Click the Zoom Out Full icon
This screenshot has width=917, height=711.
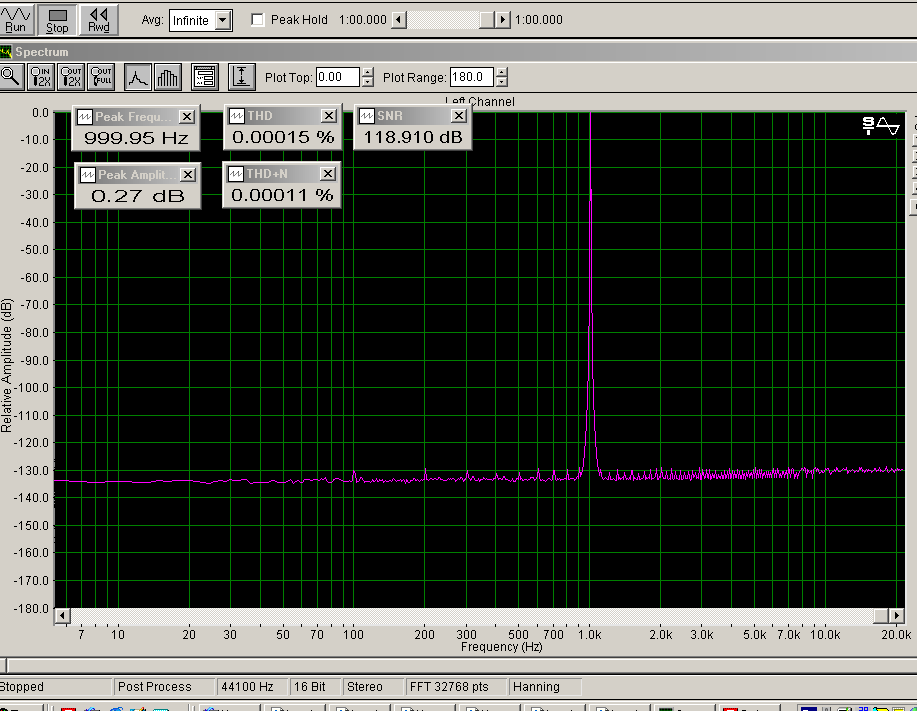[x=101, y=76]
